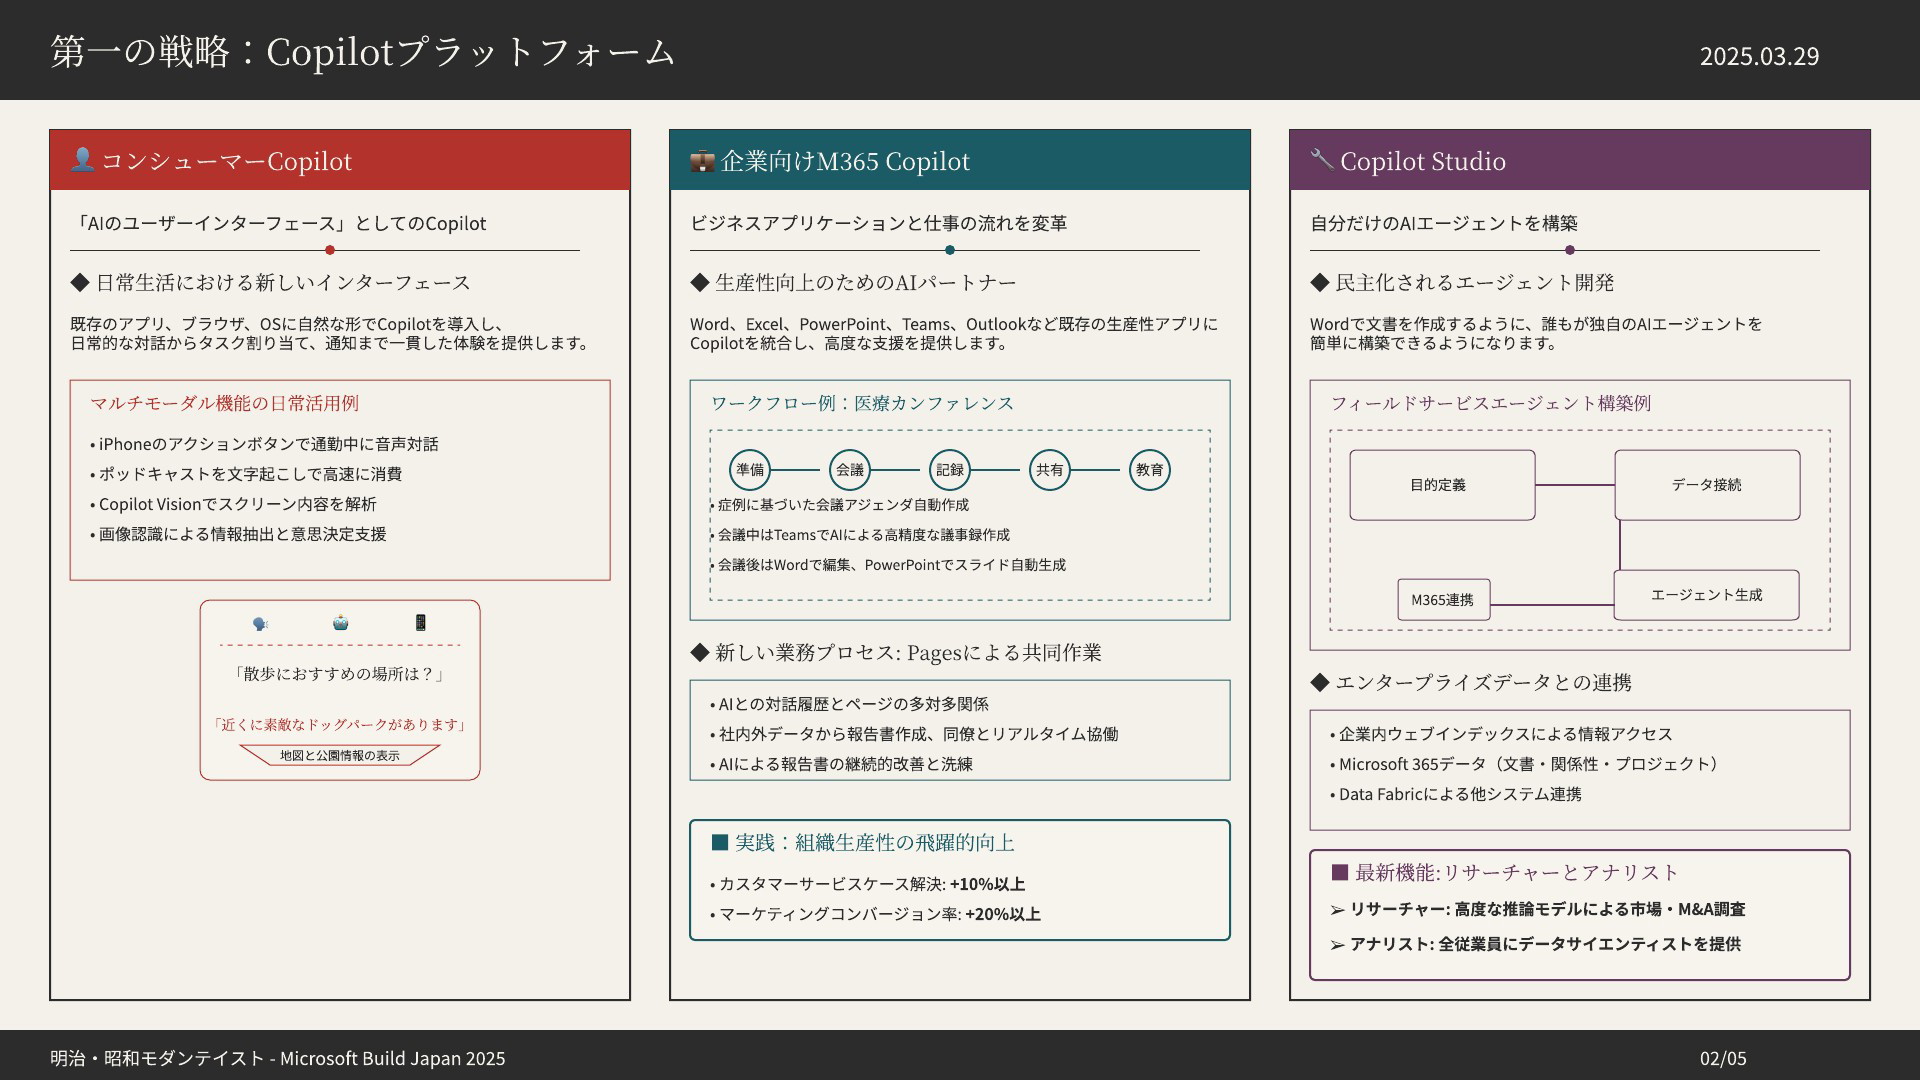Click the 目的定義 diagram box
1920x1080 pixels.
click(x=1442, y=485)
